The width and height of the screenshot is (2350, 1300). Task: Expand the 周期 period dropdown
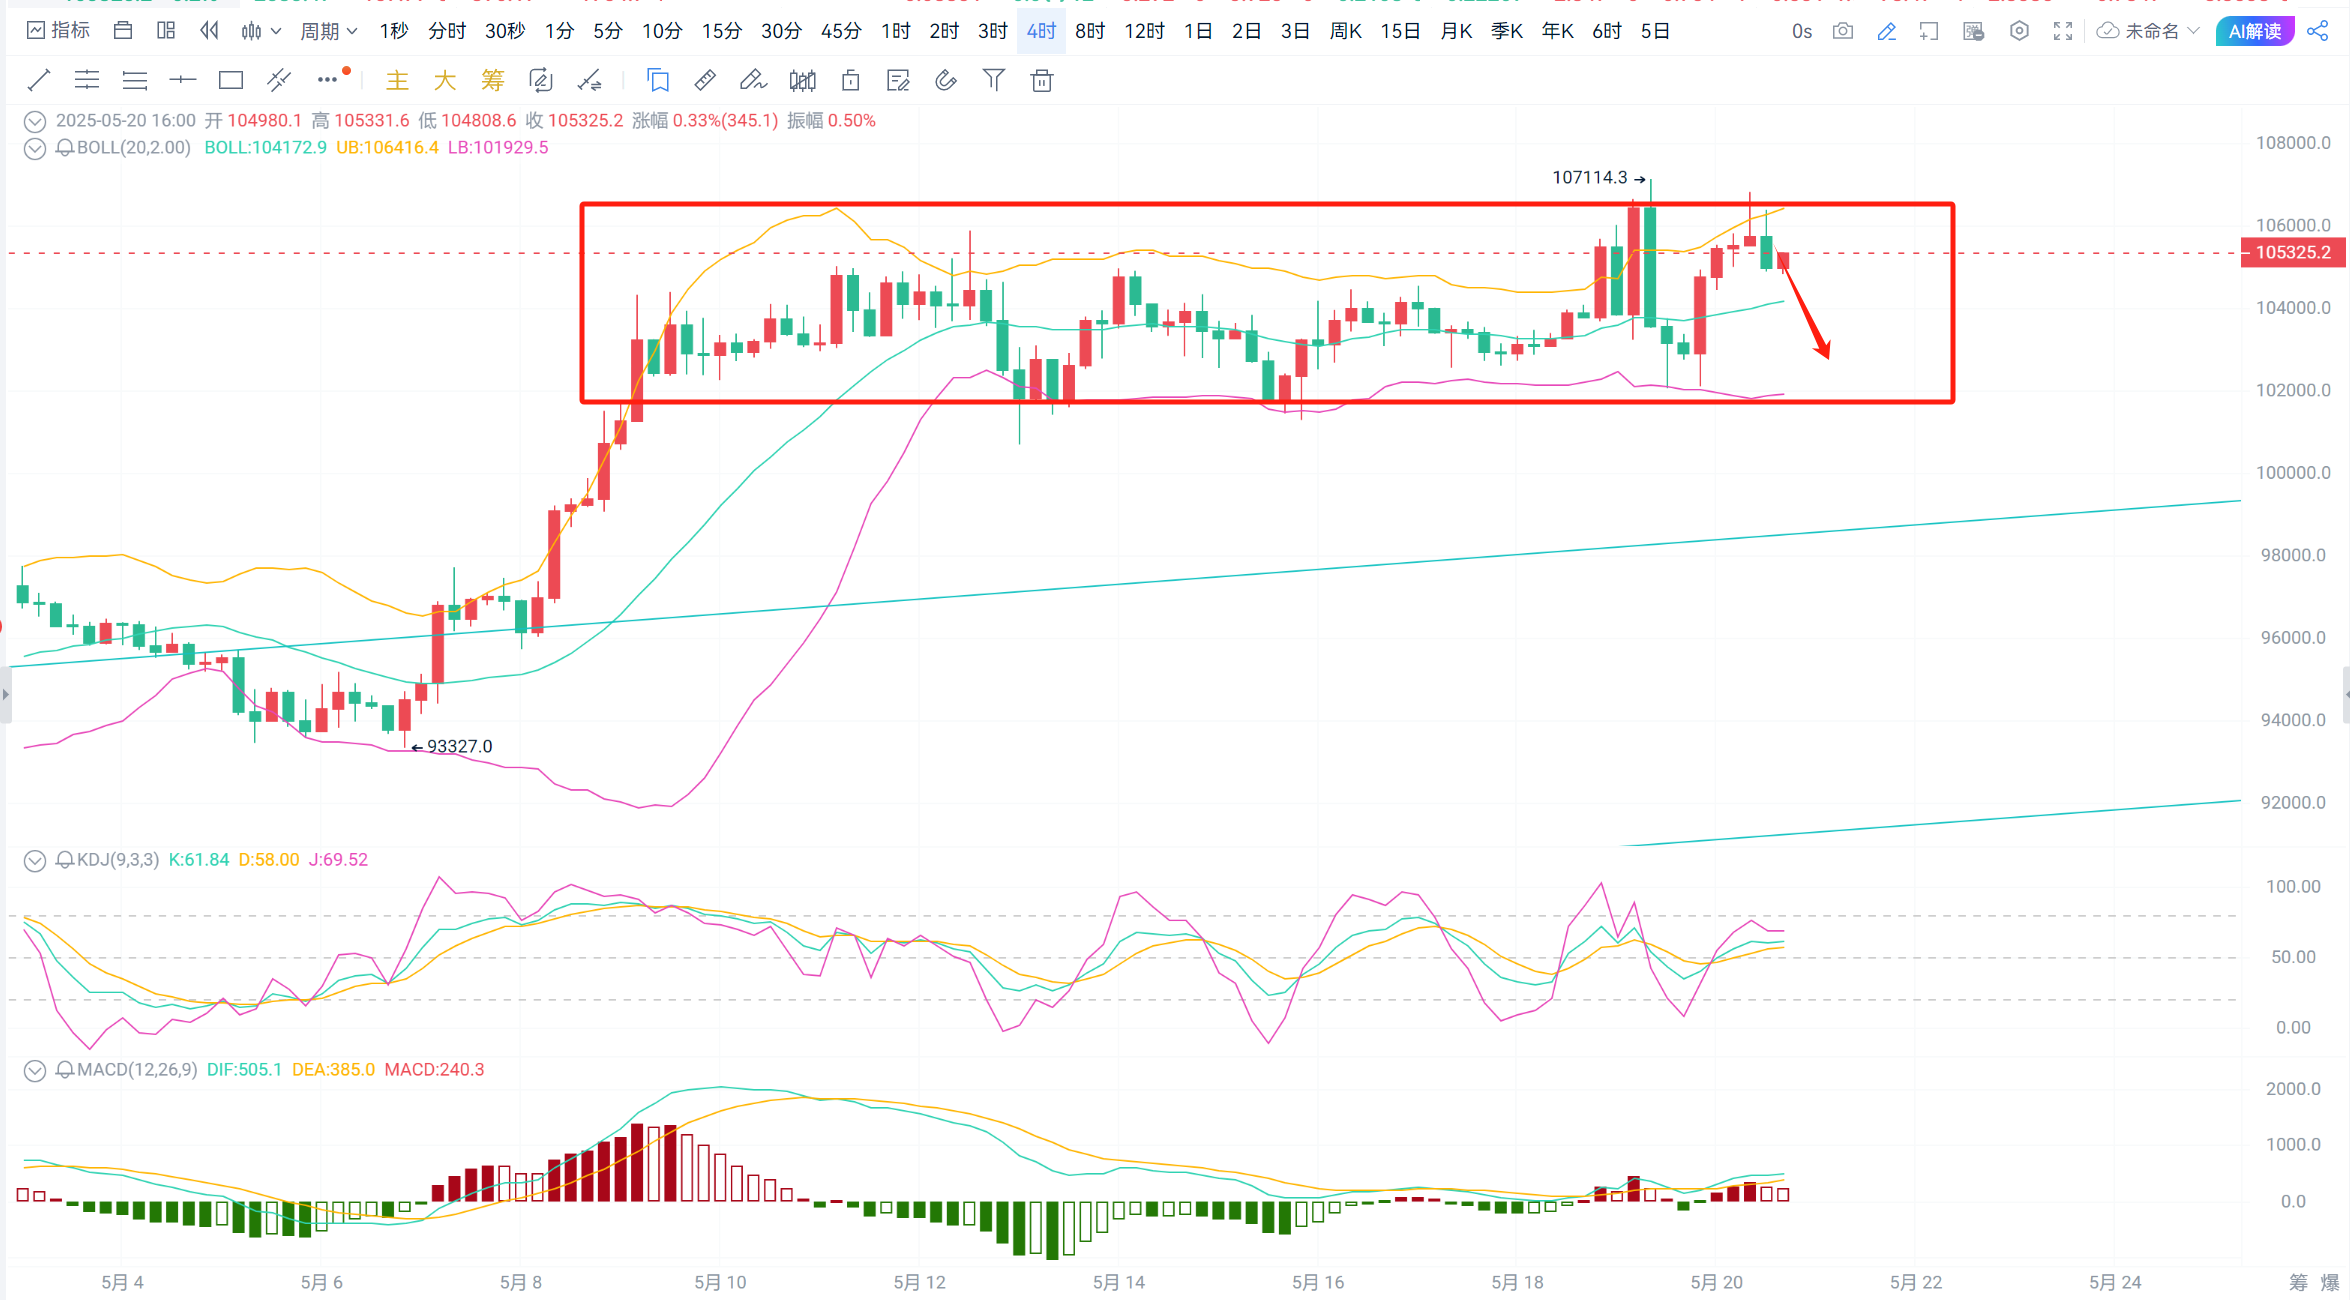(329, 31)
